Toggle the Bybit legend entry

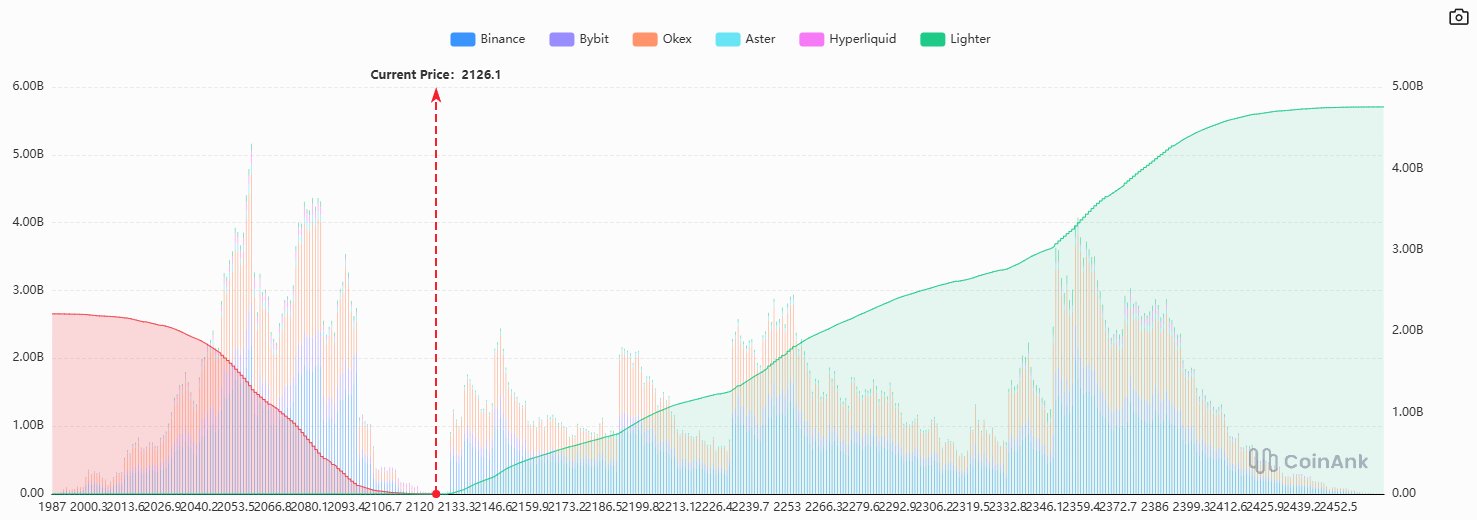tap(580, 39)
